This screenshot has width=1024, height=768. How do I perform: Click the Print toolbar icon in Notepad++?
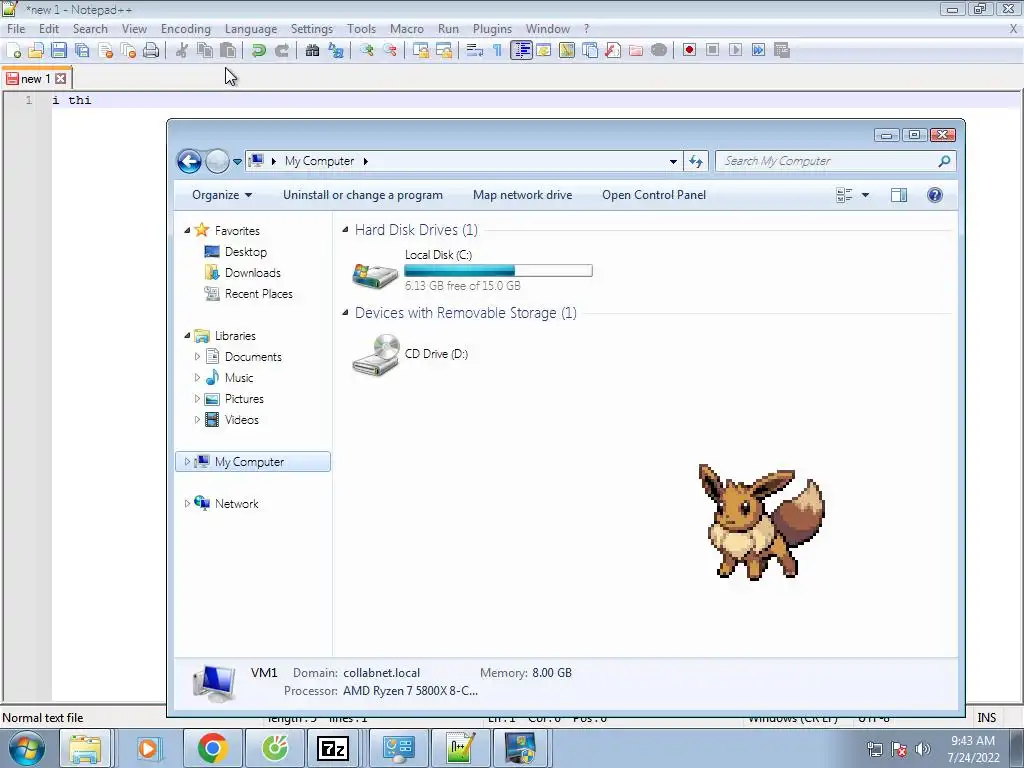[151, 50]
